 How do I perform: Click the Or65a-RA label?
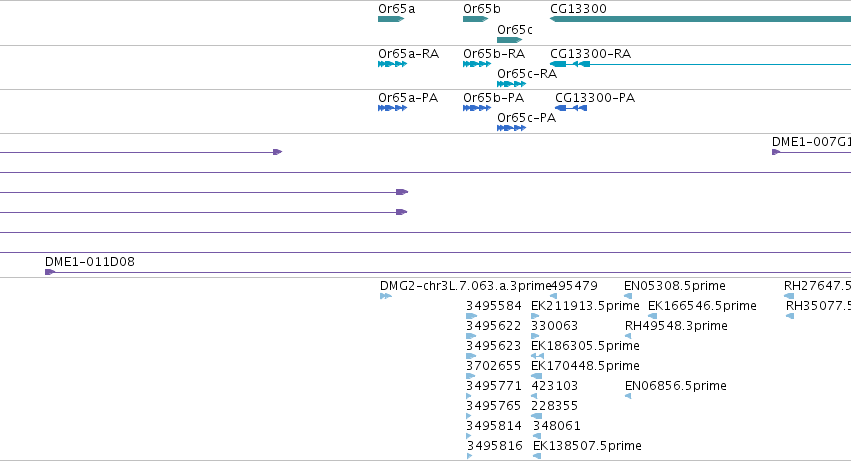point(409,54)
